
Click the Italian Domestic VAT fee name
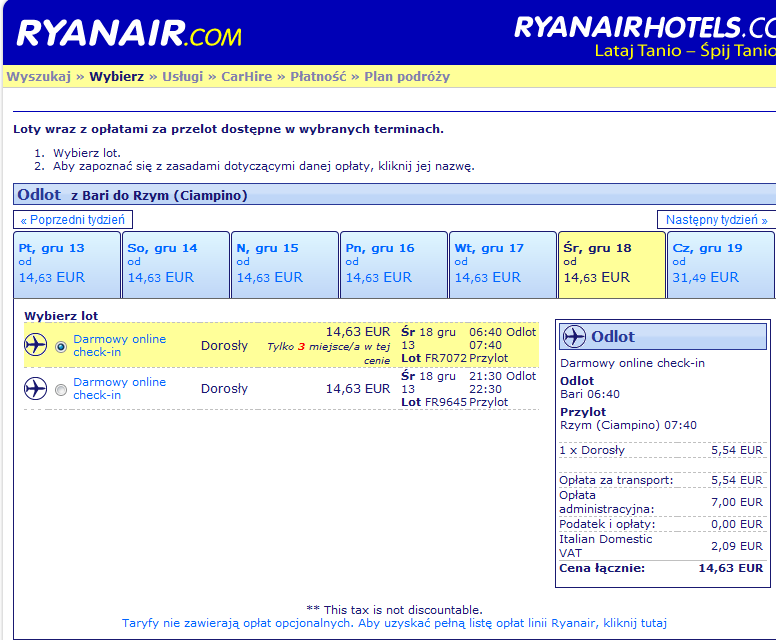click(x=606, y=546)
